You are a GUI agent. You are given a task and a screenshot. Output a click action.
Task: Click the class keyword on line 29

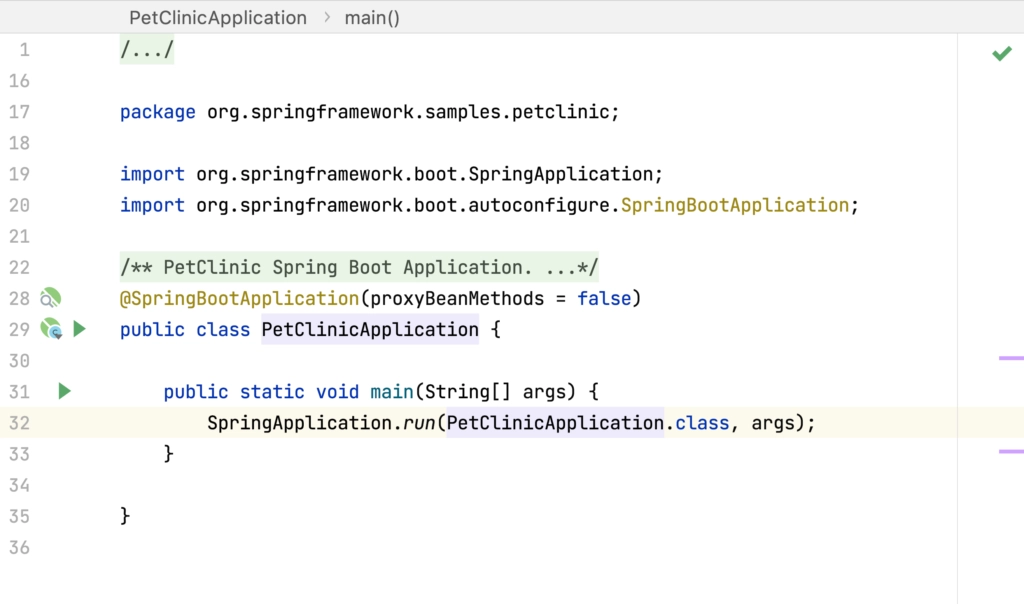[x=223, y=330]
